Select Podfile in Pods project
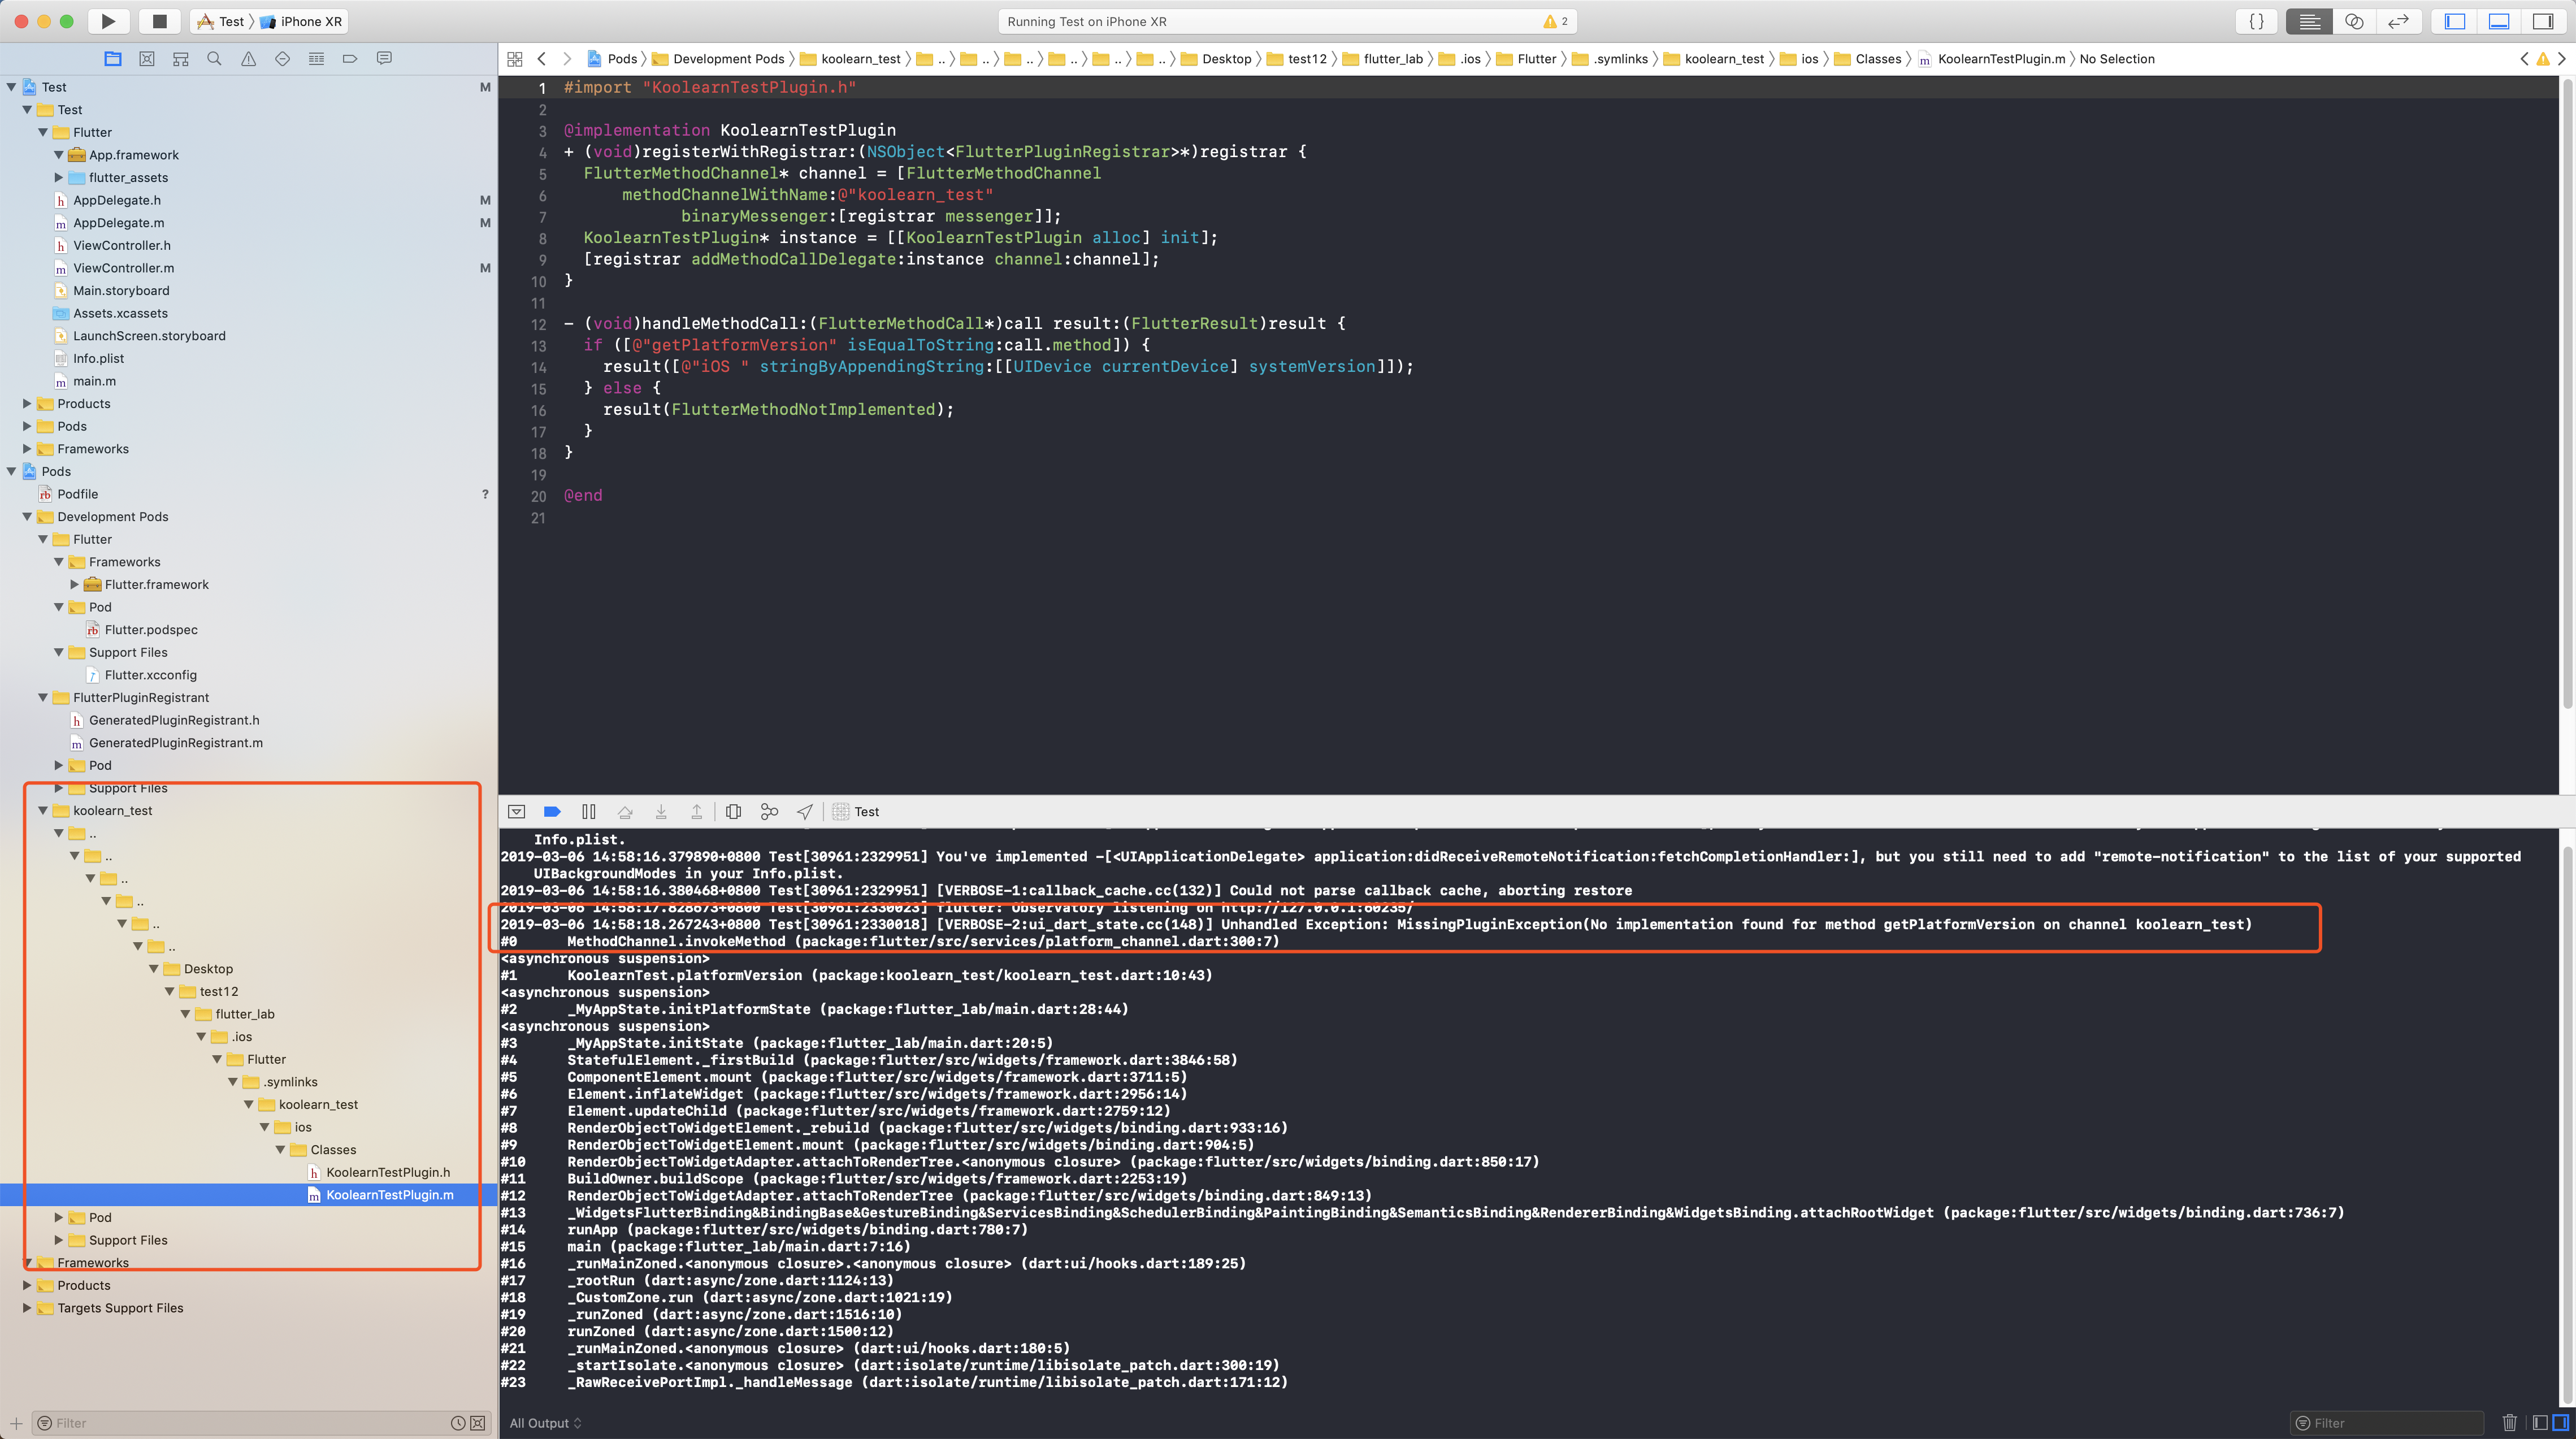The image size is (2576, 1439). [x=77, y=494]
